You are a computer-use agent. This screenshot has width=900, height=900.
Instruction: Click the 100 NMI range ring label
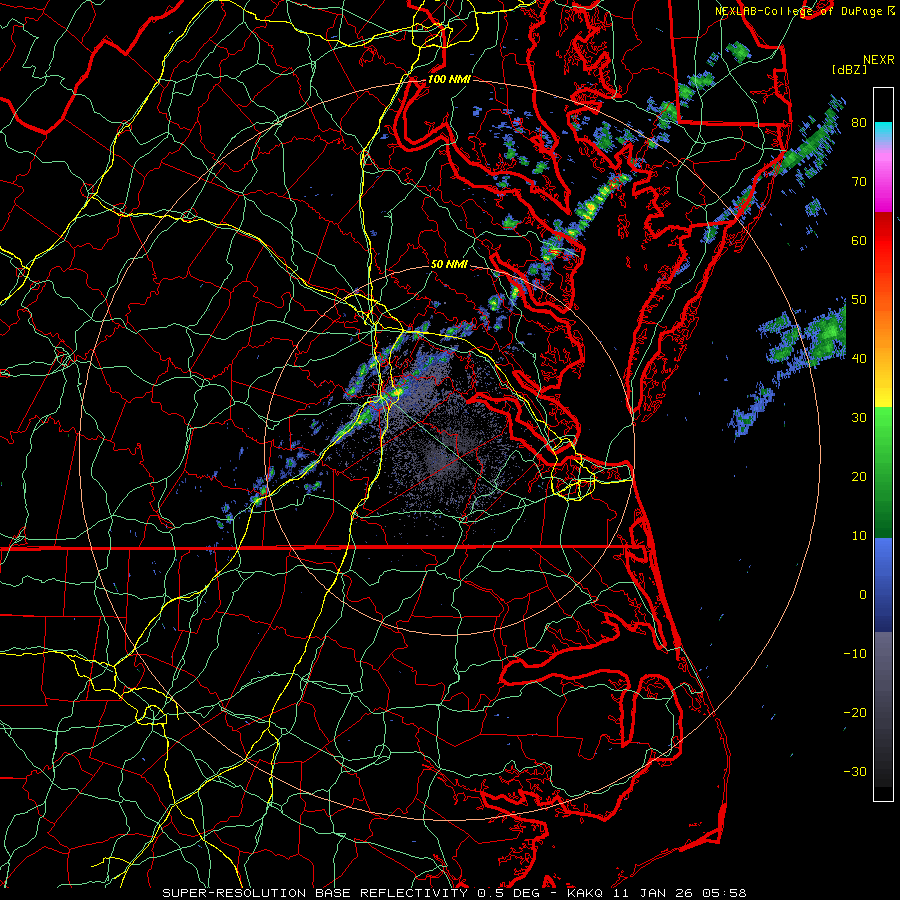449,79
